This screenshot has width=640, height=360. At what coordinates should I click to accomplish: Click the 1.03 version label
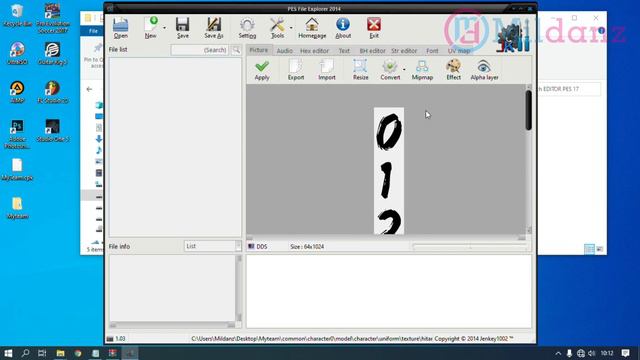tap(120, 338)
